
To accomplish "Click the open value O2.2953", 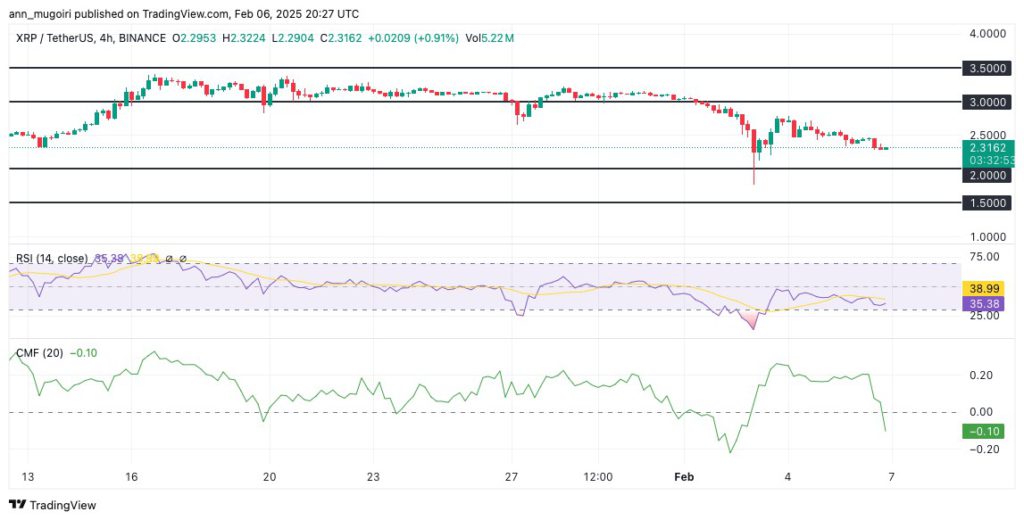I will (195, 39).
